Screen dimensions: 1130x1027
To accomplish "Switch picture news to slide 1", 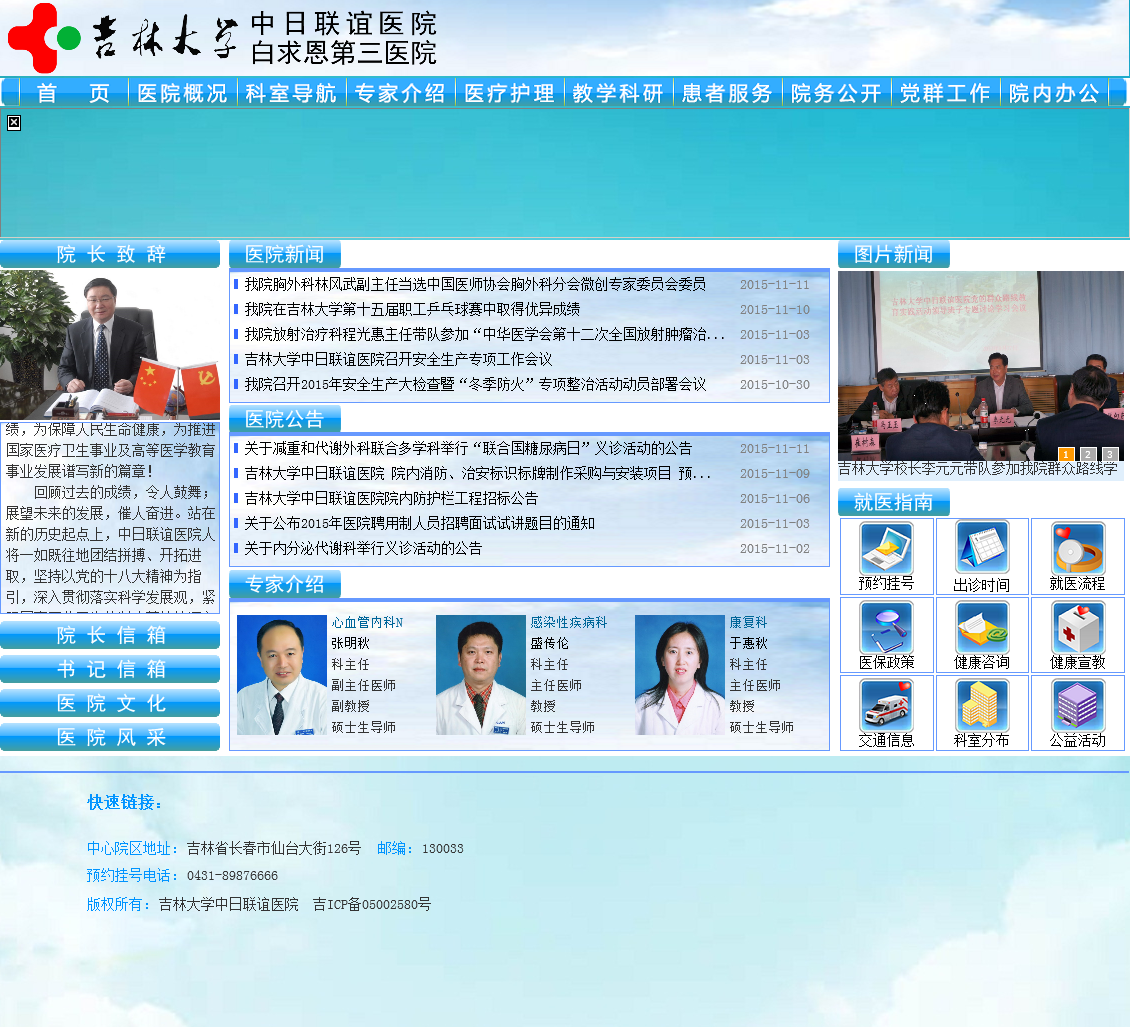I will click(1066, 454).
